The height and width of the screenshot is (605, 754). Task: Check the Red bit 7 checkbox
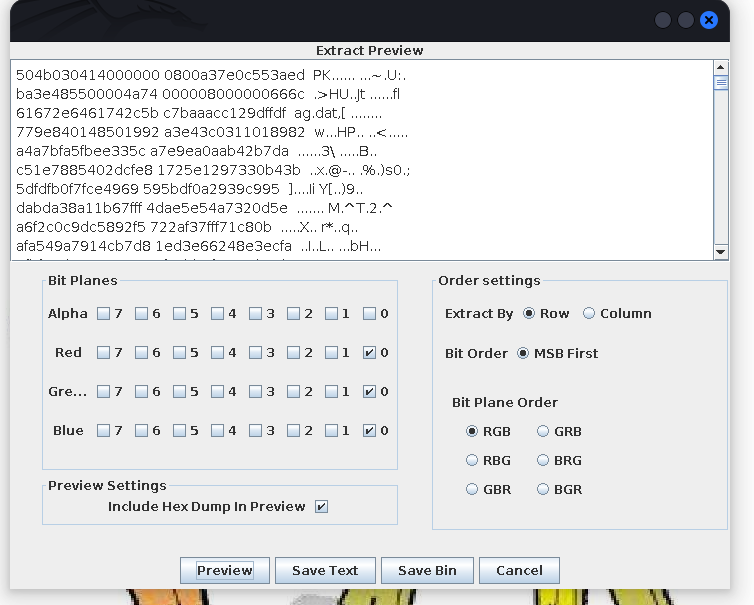(x=103, y=353)
